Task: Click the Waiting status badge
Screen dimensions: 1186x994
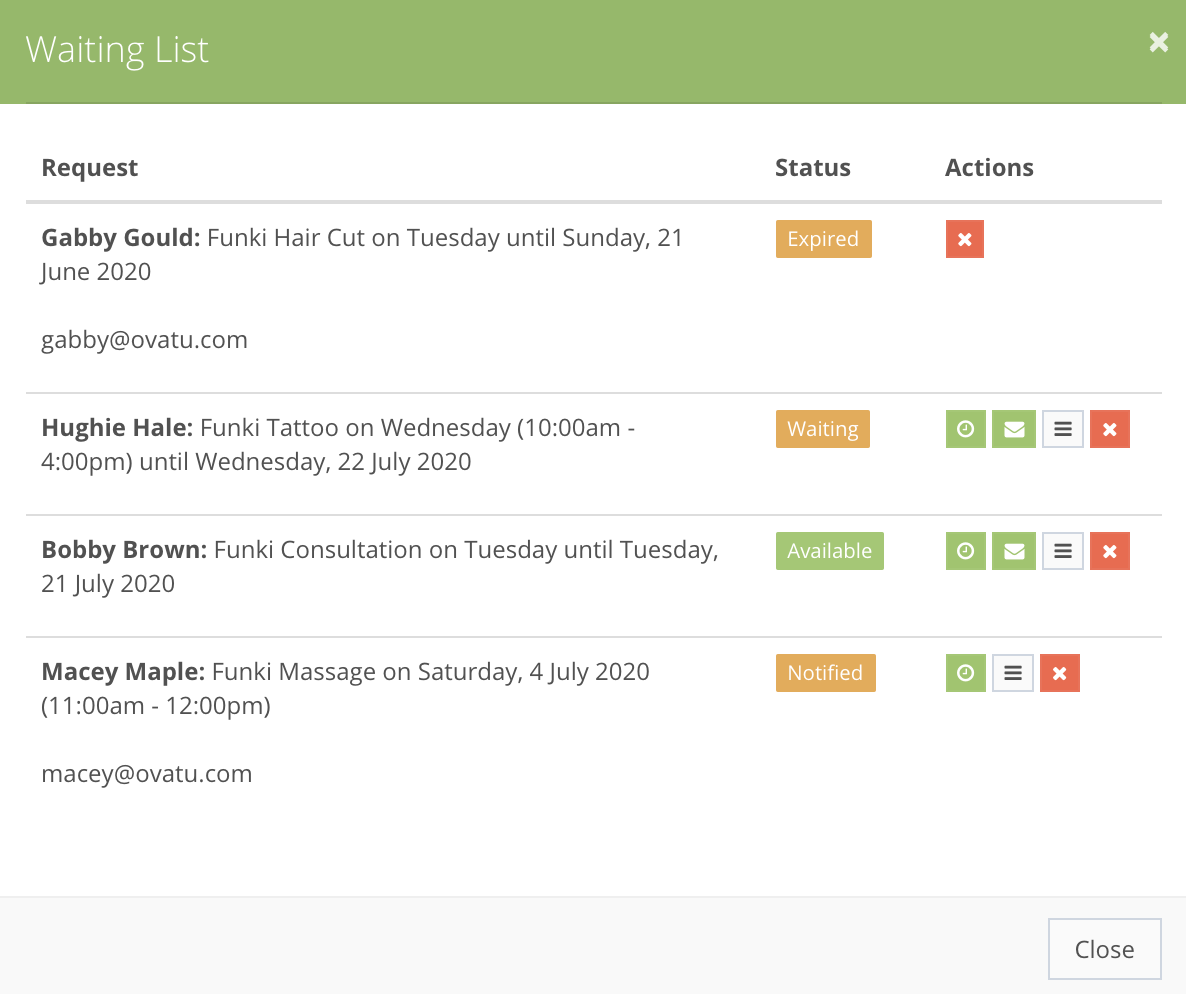Action: tap(822, 428)
